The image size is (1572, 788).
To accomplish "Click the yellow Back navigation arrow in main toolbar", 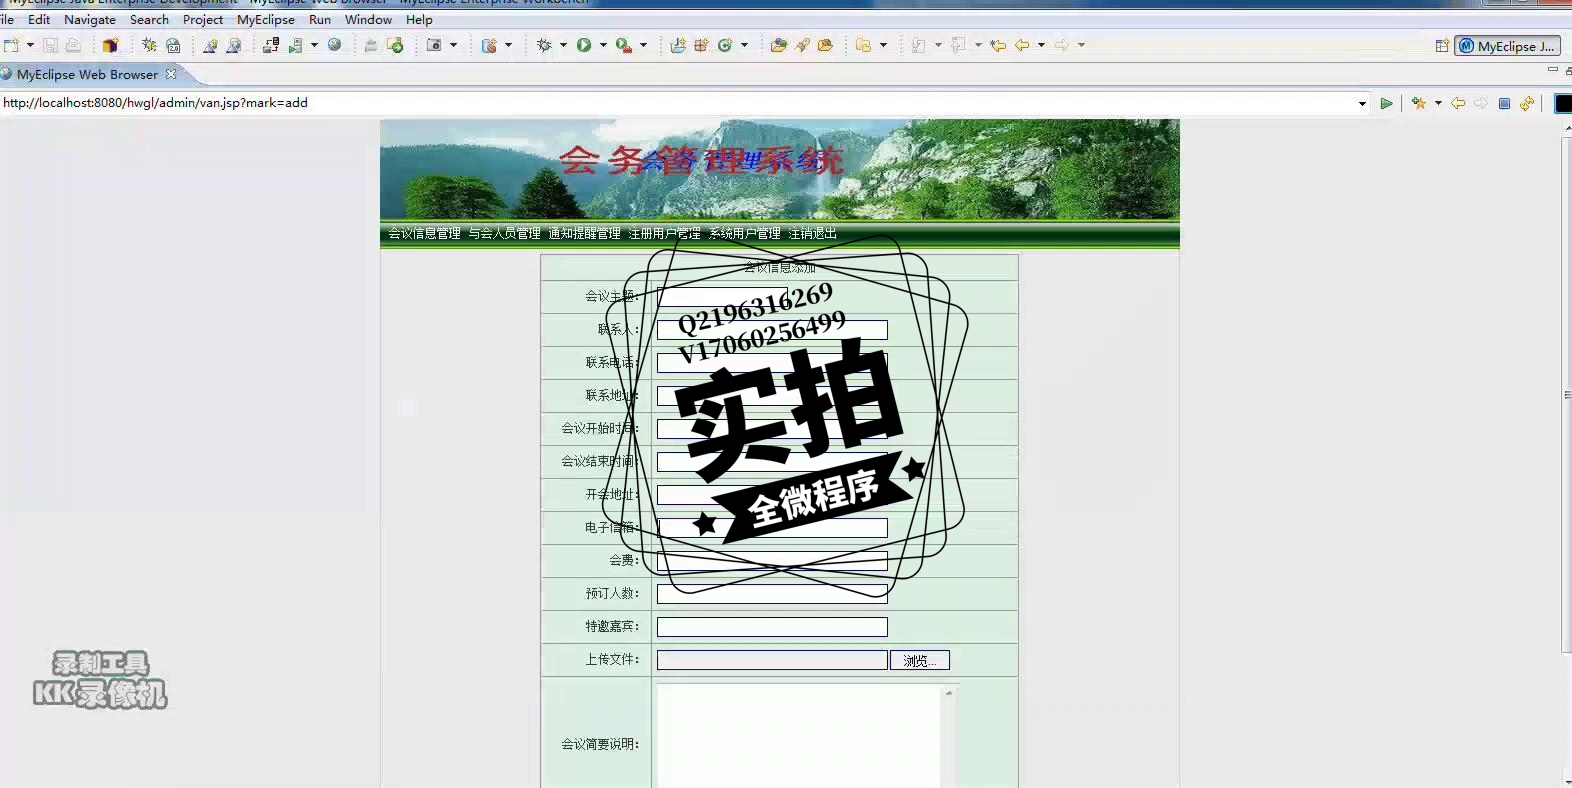I will 1022,45.
